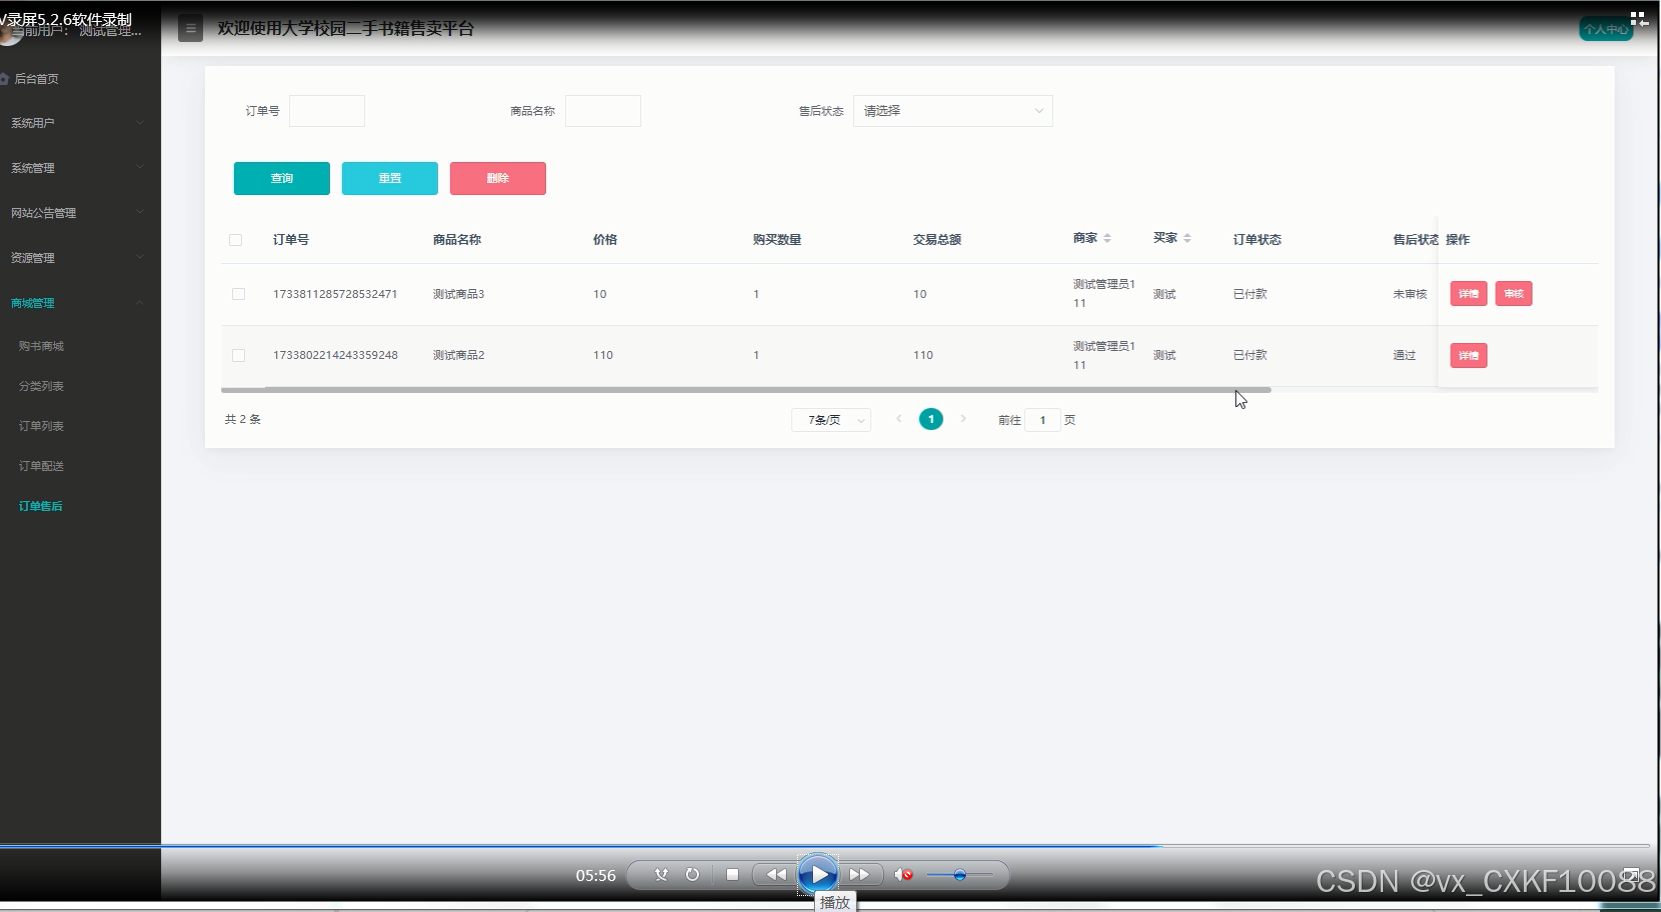This screenshot has width=1661, height=912.
Task: Click the home icon beside 后台首页
Action: click(5, 79)
